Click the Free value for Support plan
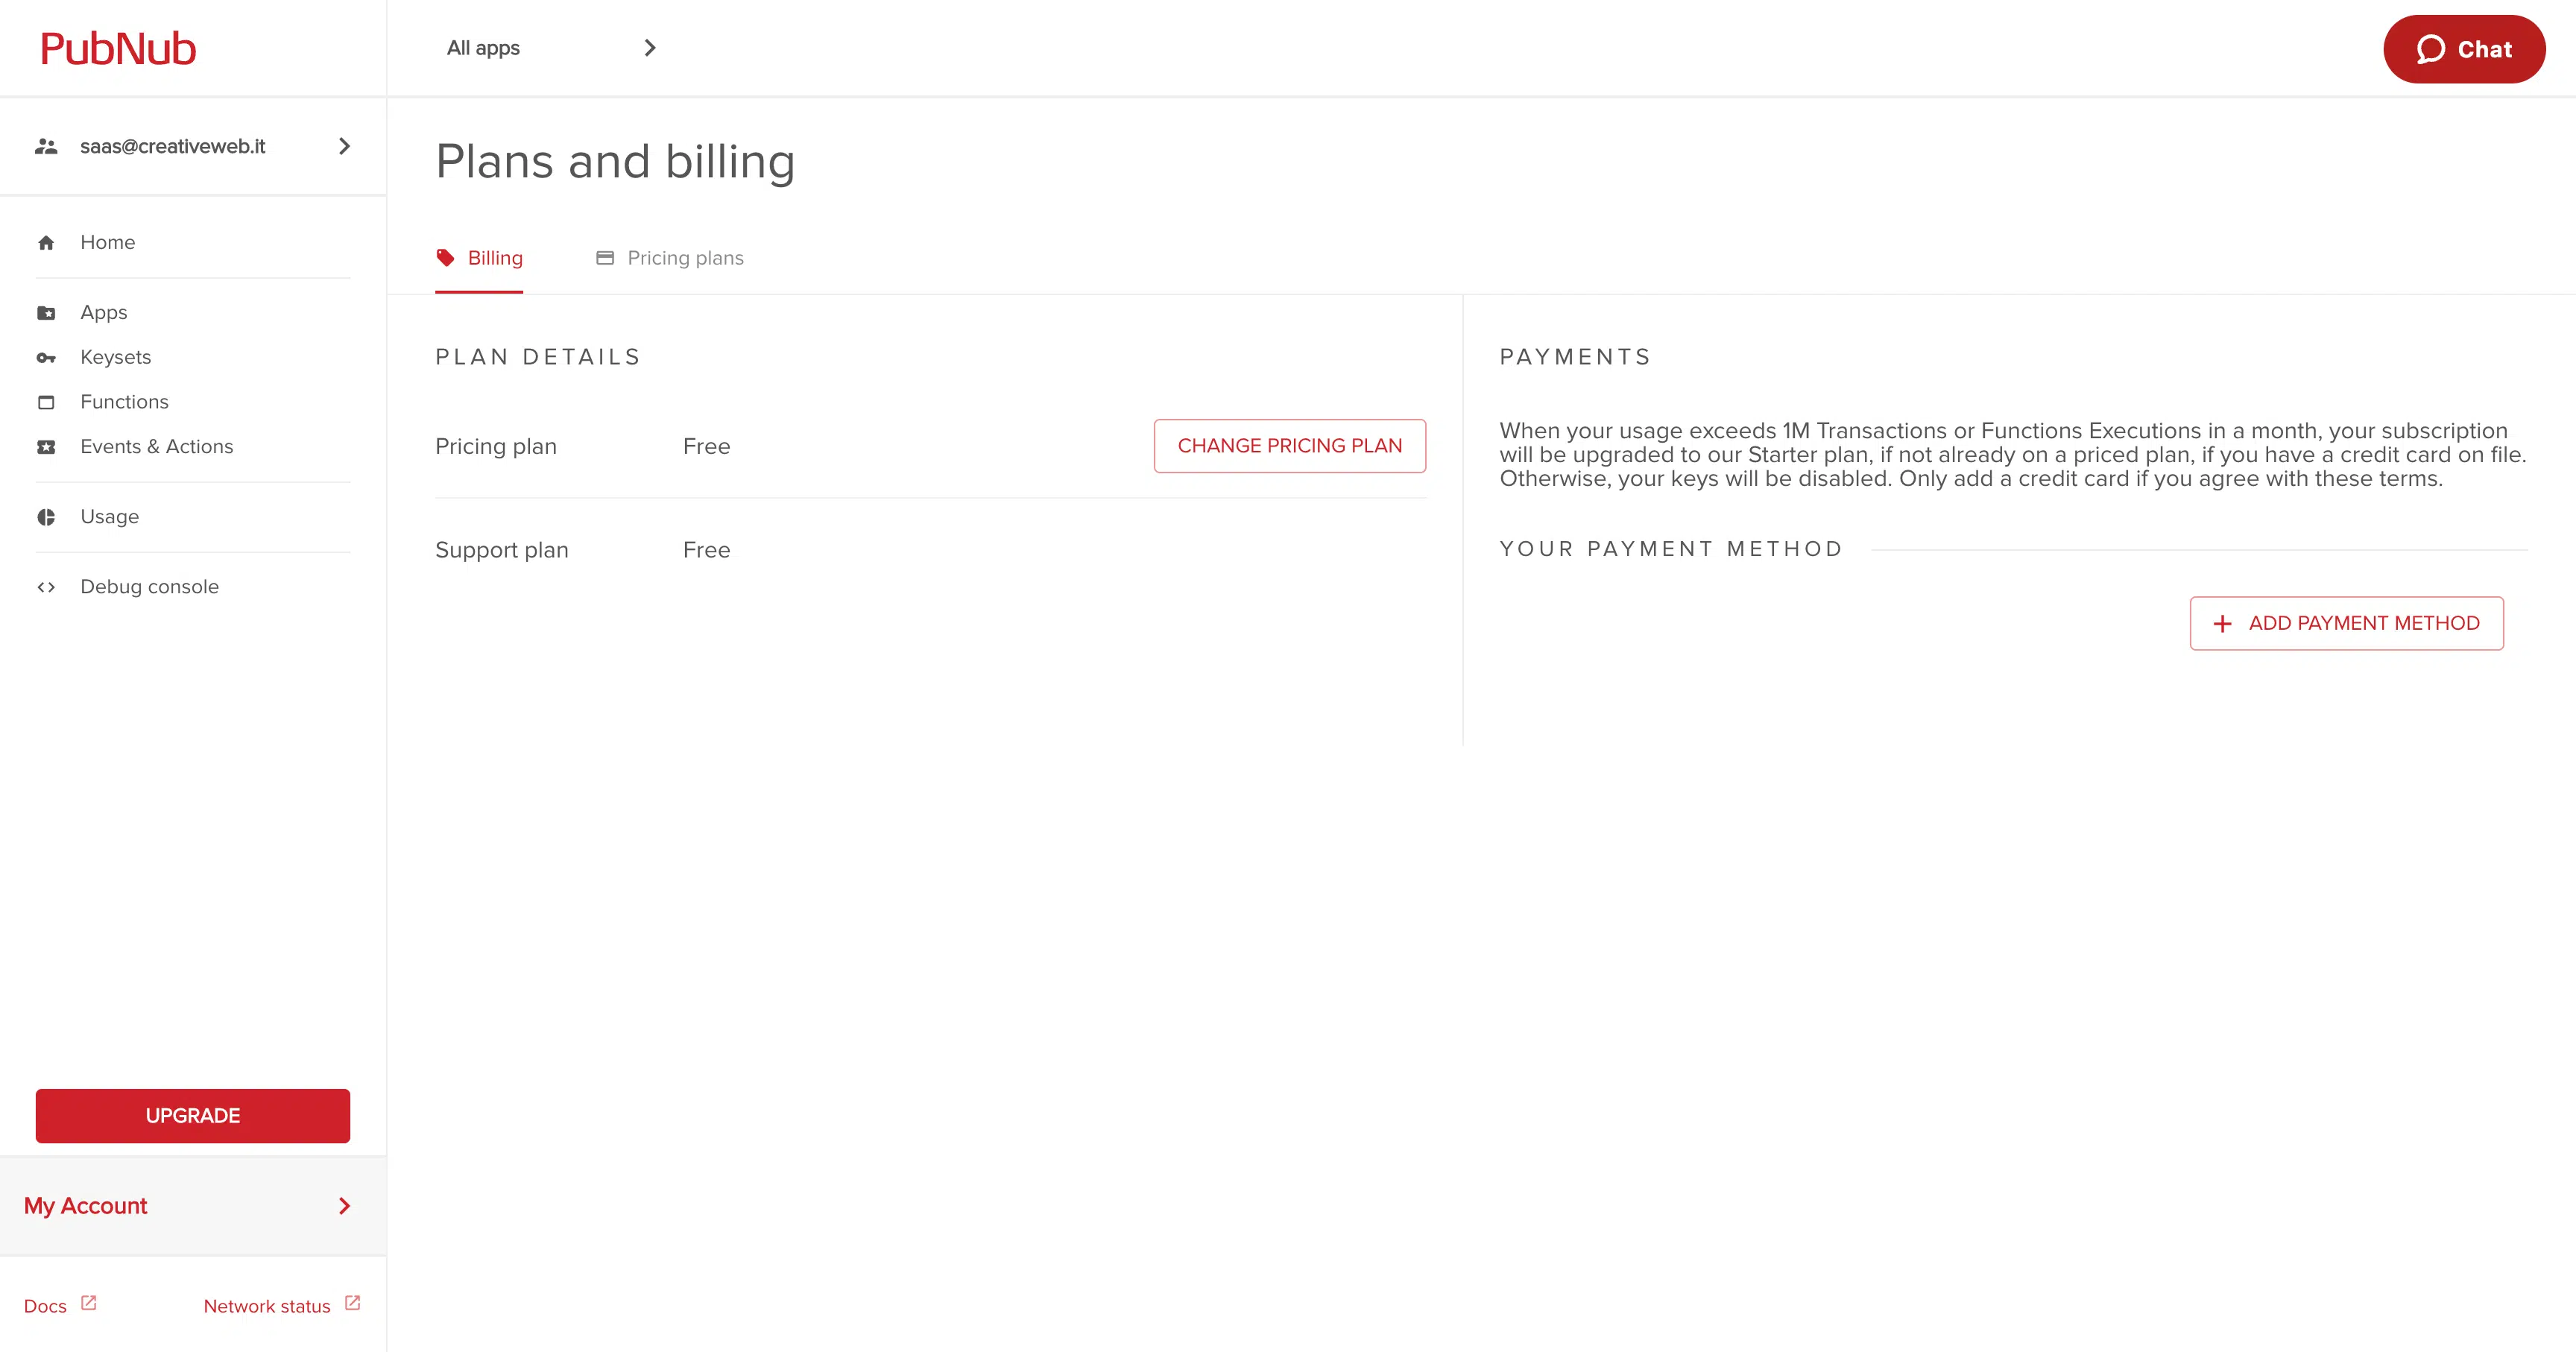Screen dimensions: 2576x1352 pyautogui.click(x=707, y=550)
